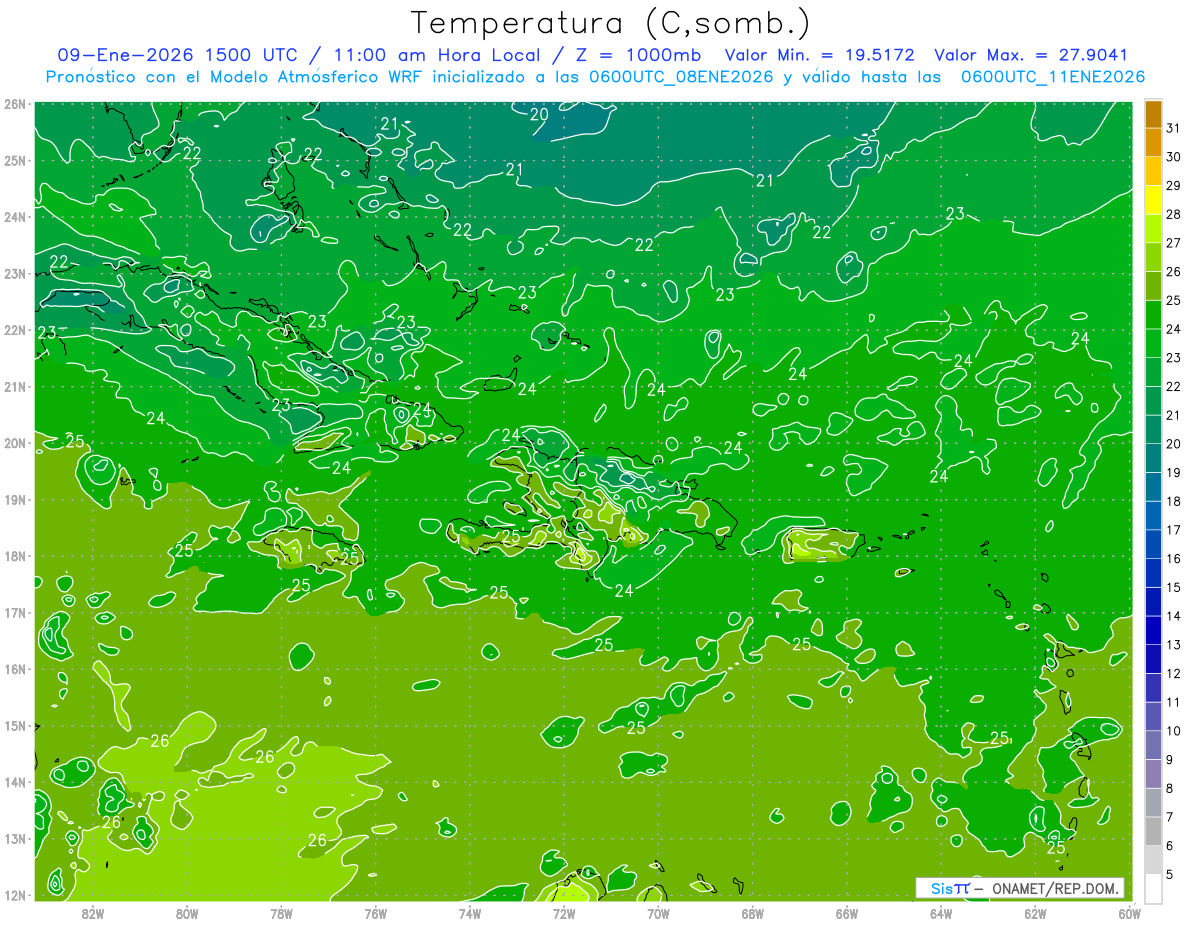Click the yellow legend swatch between 28 and 29
Image resolution: width=1200 pixels, height=927 pixels.
1153,200
